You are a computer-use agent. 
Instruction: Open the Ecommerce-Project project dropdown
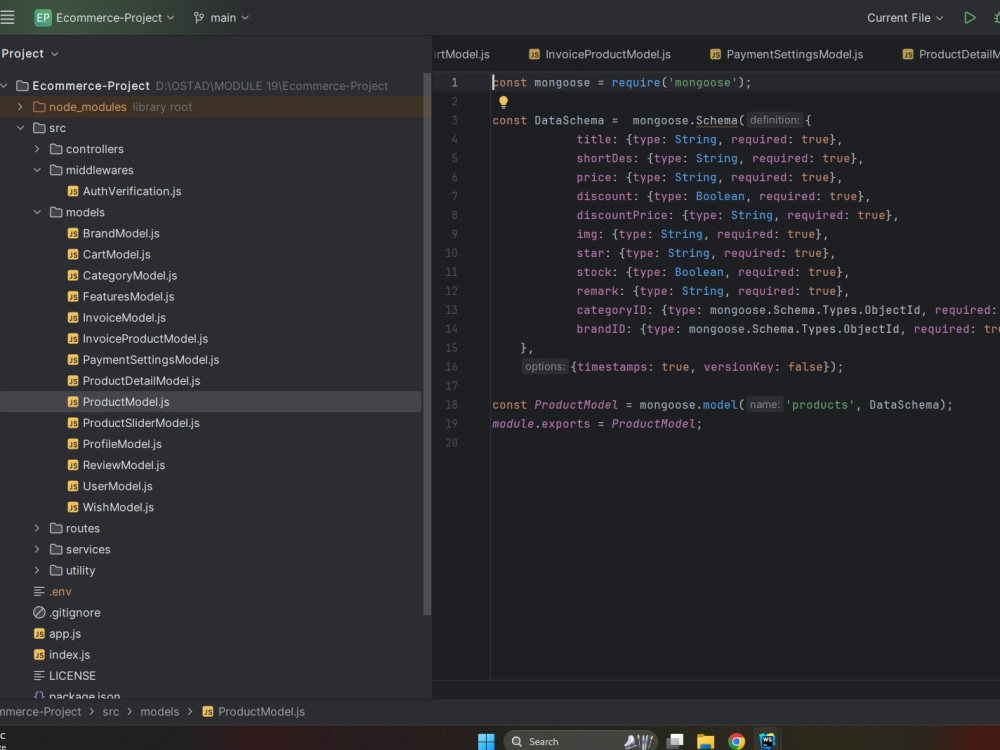click(115, 18)
